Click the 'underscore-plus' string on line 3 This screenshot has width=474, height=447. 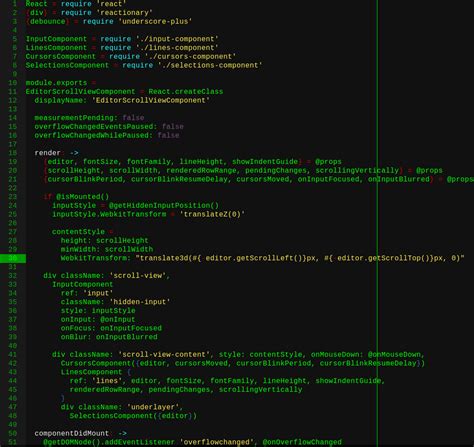(x=155, y=21)
